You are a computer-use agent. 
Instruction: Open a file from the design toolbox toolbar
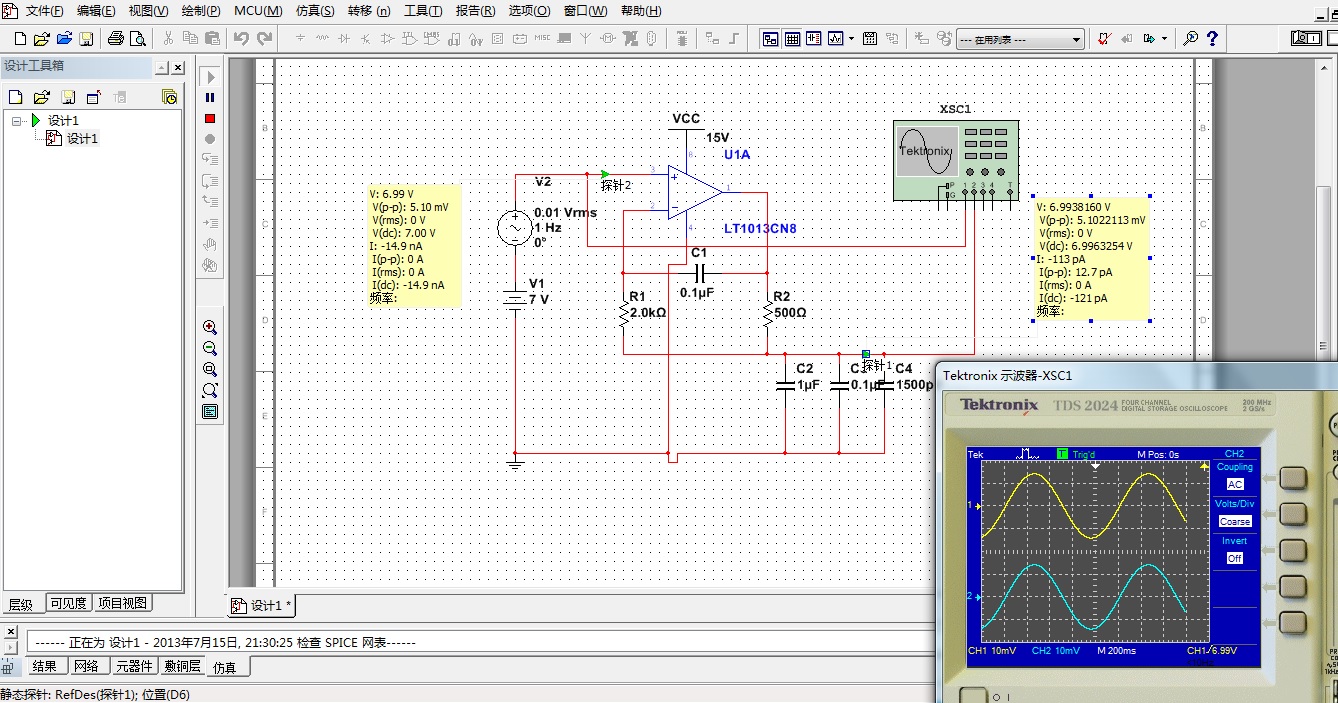click(41, 97)
